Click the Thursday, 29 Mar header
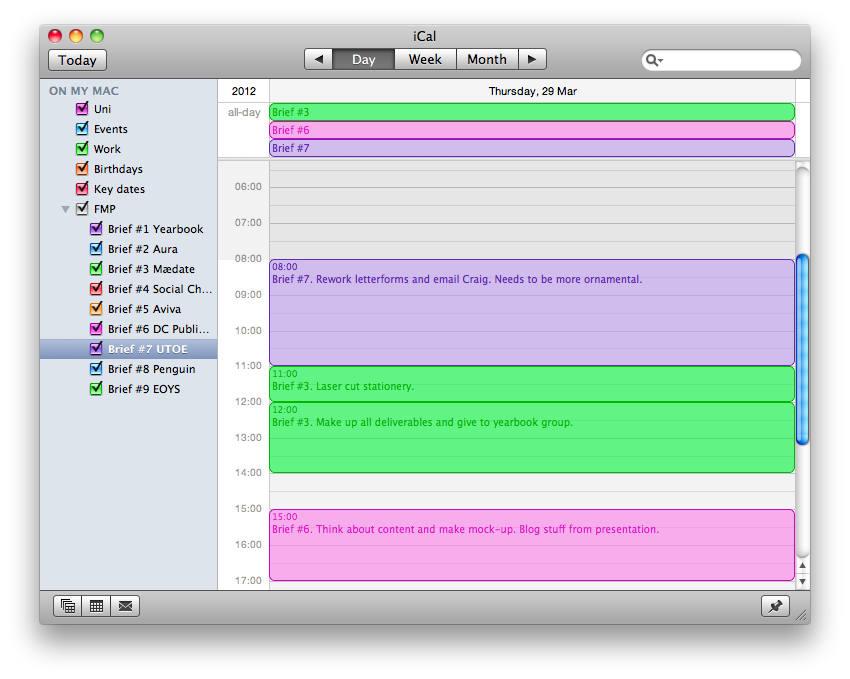The width and height of the screenshot is (850, 679). (x=532, y=91)
